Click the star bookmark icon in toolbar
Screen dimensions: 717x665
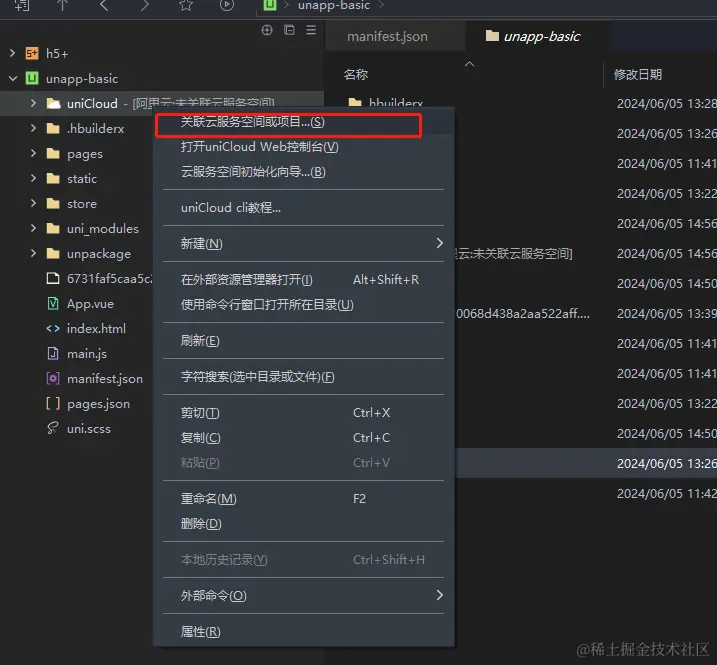186,5
